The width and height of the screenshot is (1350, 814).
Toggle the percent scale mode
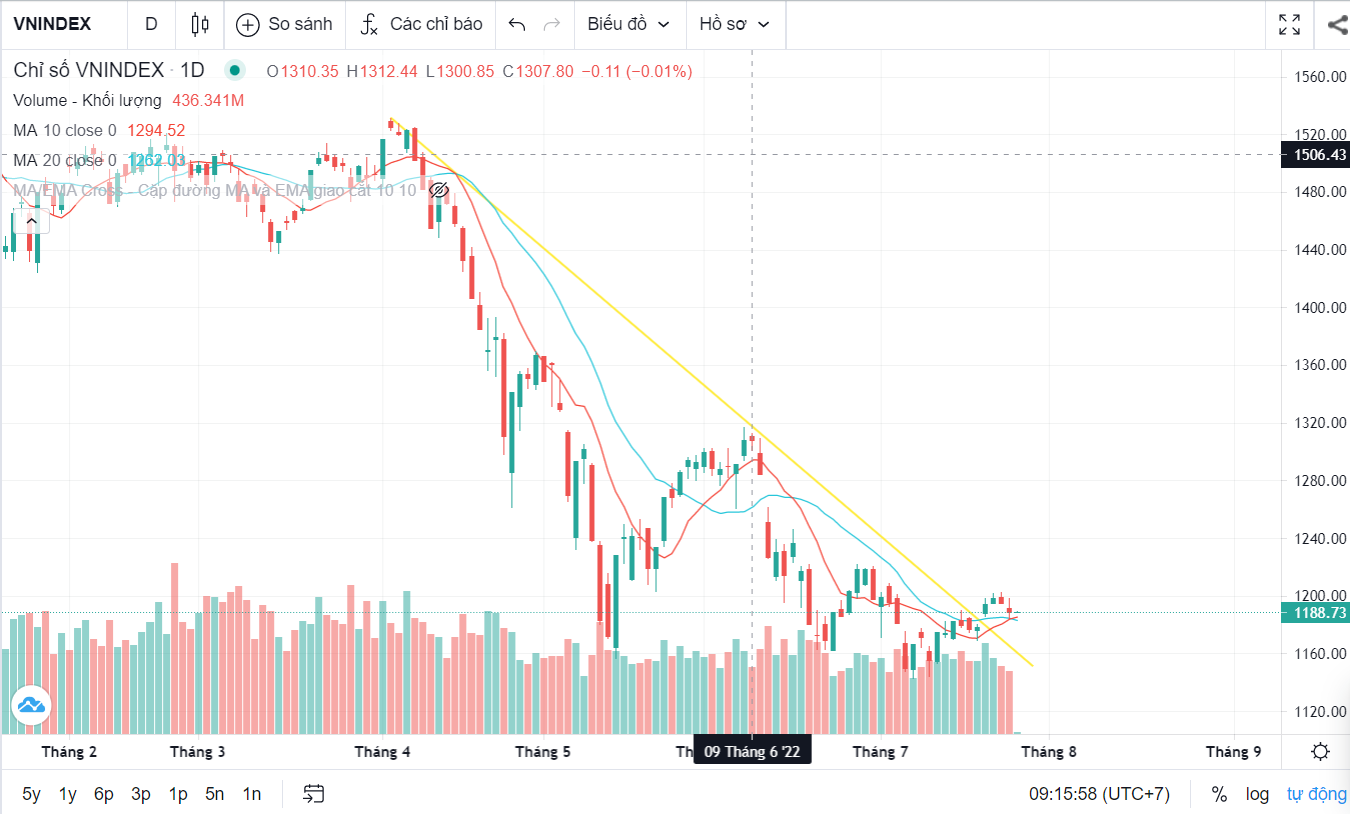(x=1219, y=794)
